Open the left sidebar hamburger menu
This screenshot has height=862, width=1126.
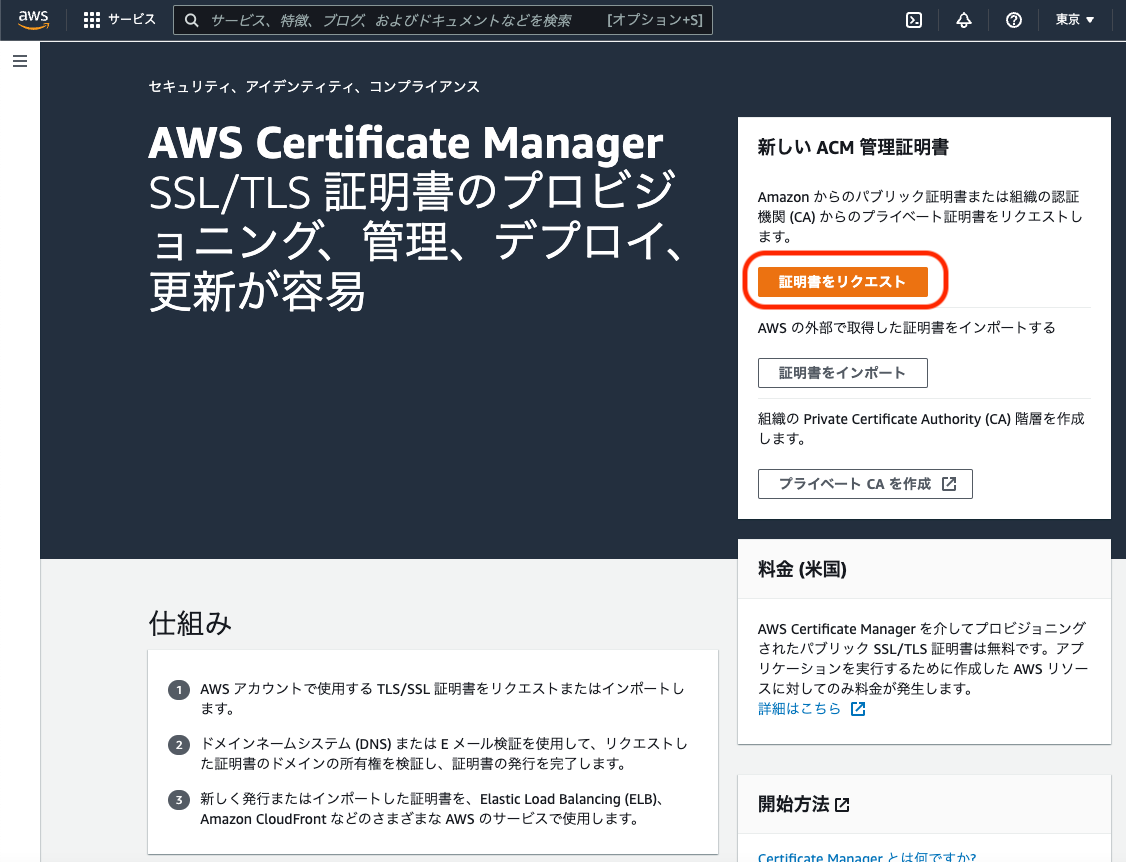pyautogui.click(x=19, y=61)
